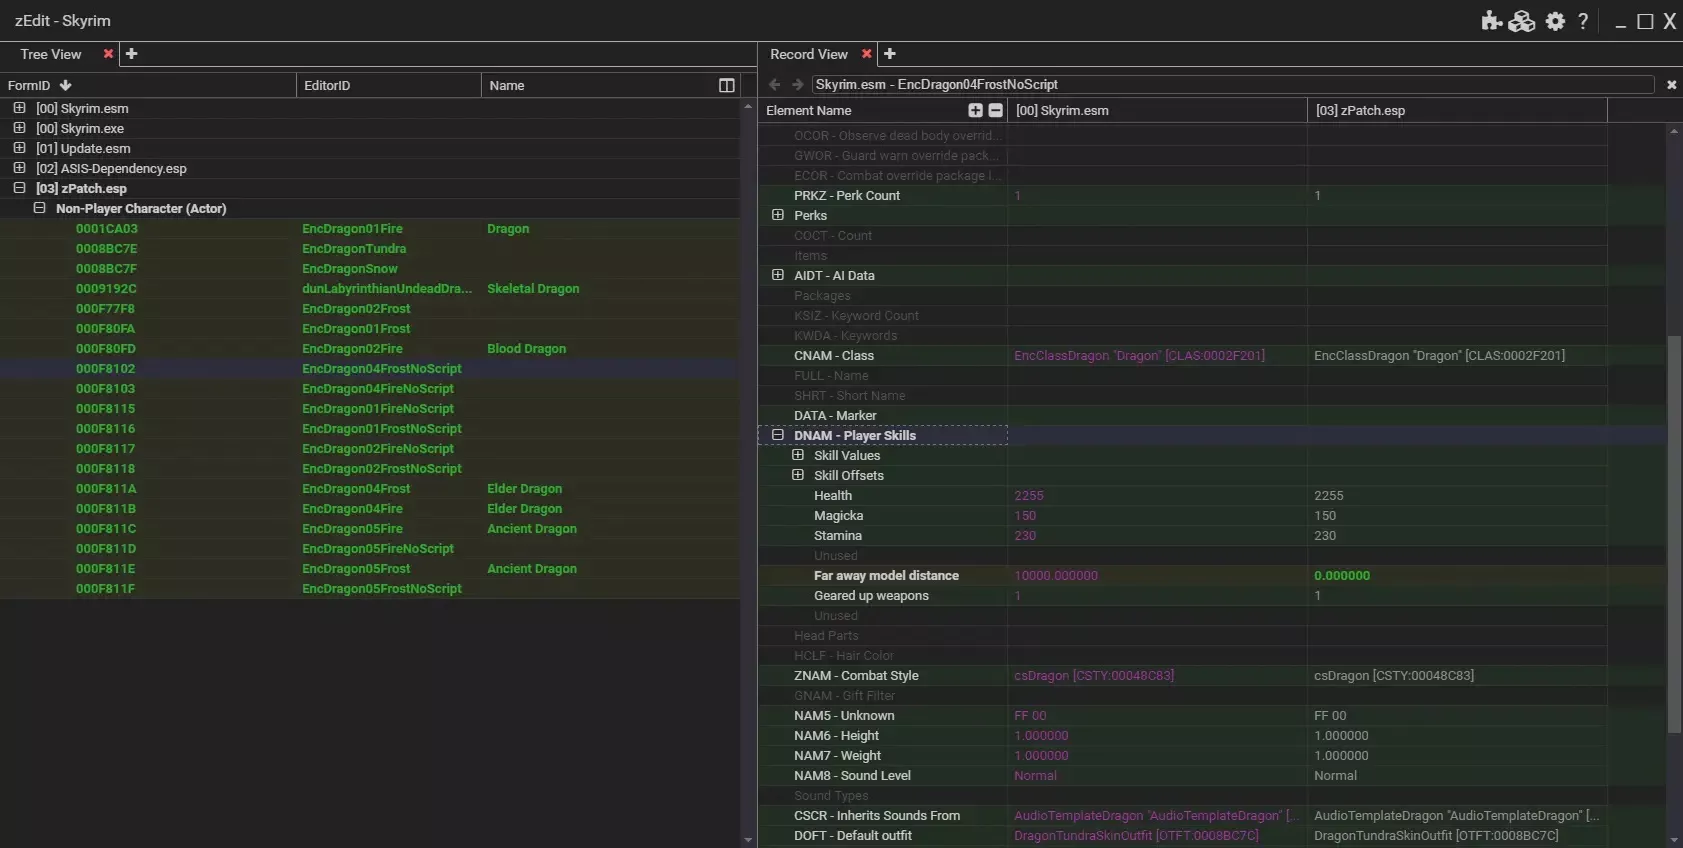This screenshot has width=1683, height=848.
Task: Expand all elements with the plus icon
Action: click(976, 110)
